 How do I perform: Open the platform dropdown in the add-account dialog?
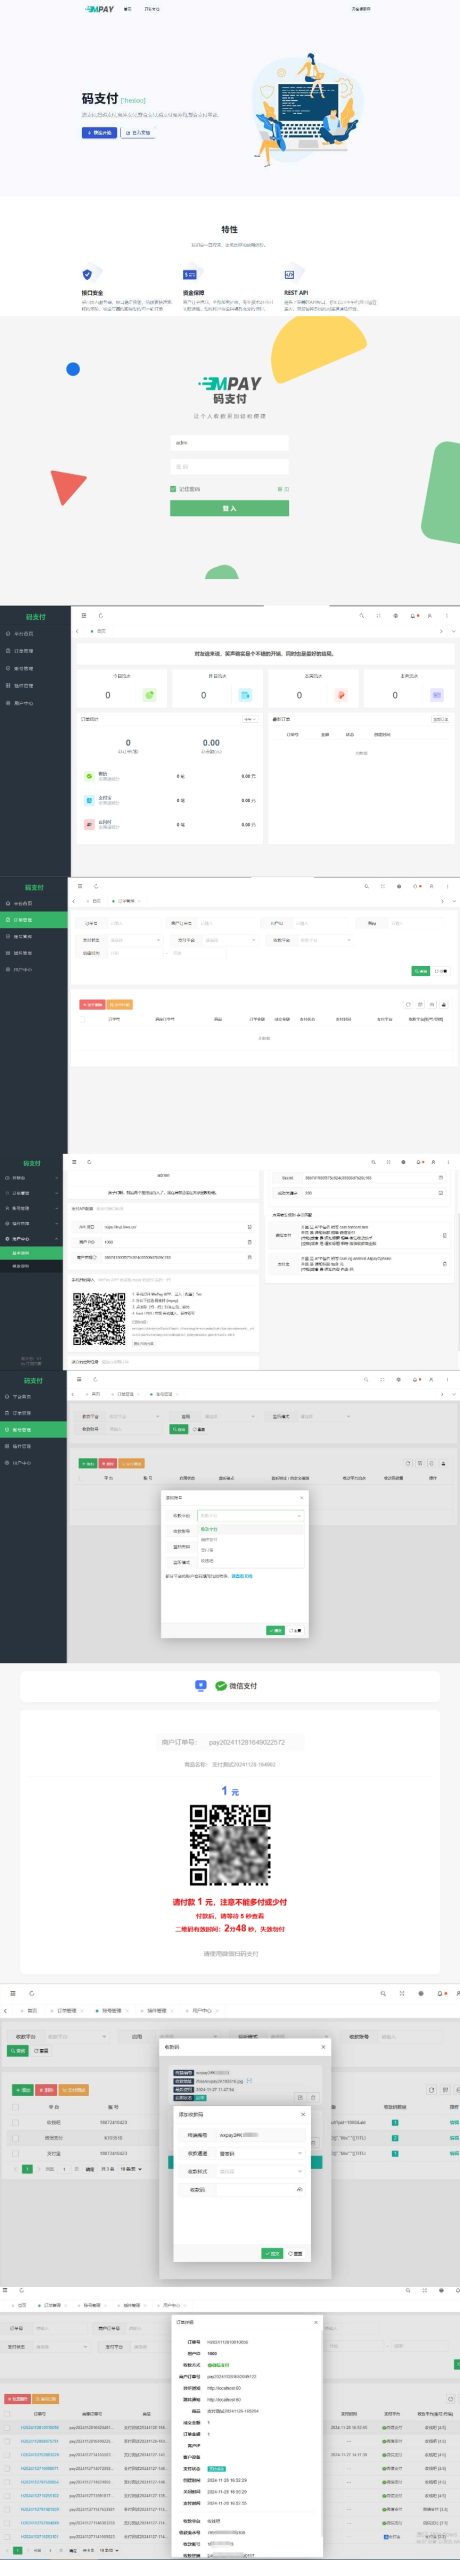[x=250, y=1516]
